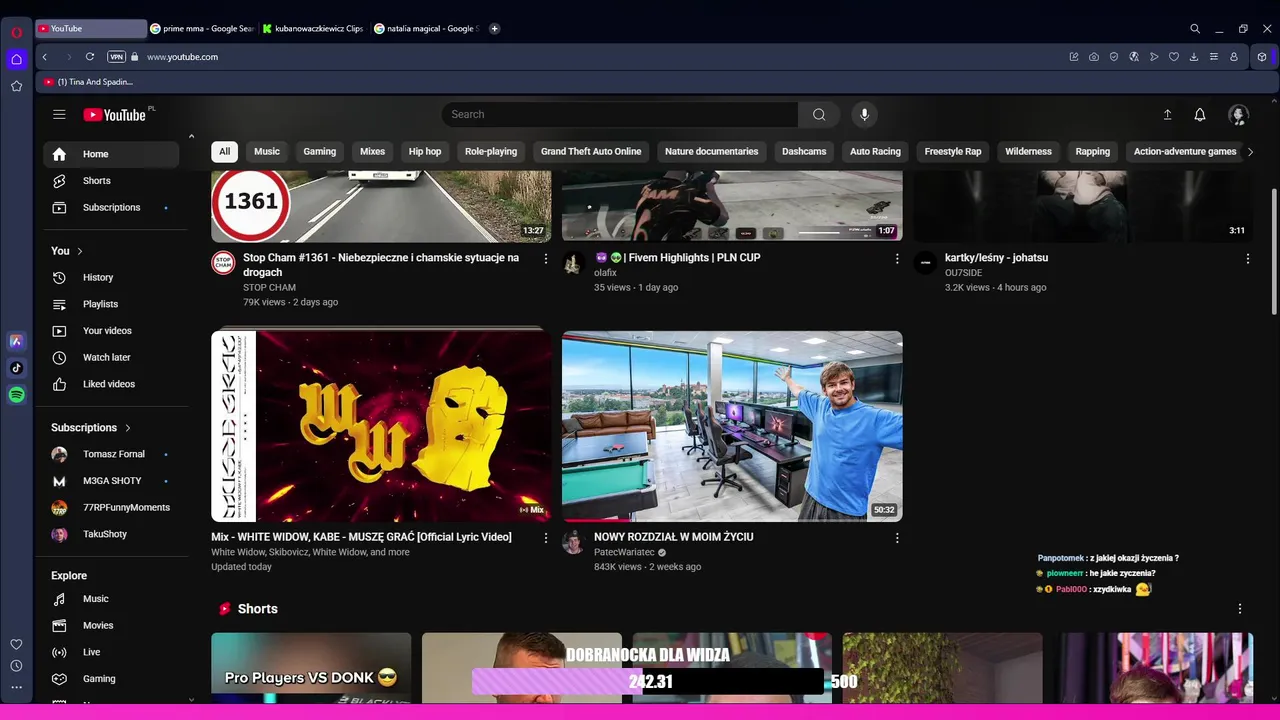
Task: Click the www.youtube.com address field
Action: point(182,57)
